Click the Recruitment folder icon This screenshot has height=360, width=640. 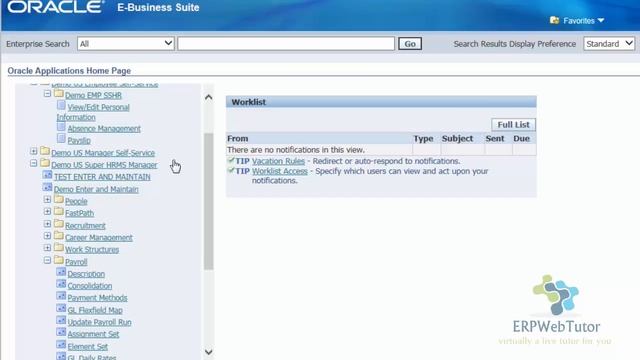pyautogui.click(x=59, y=224)
